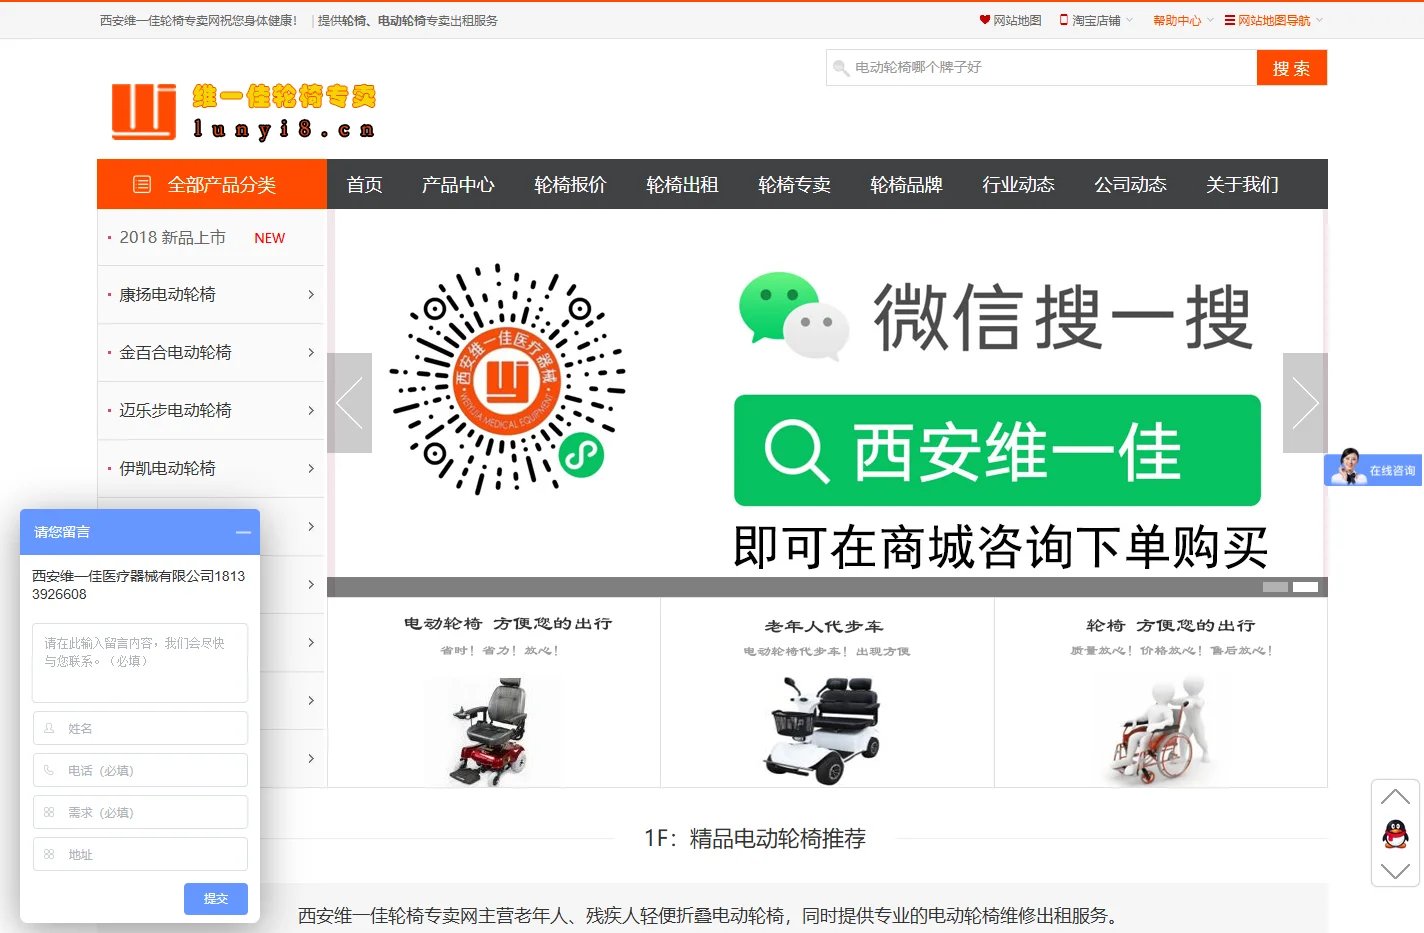Click the scroll-to-top up arrow
1424x933 pixels.
(1395, 797)
